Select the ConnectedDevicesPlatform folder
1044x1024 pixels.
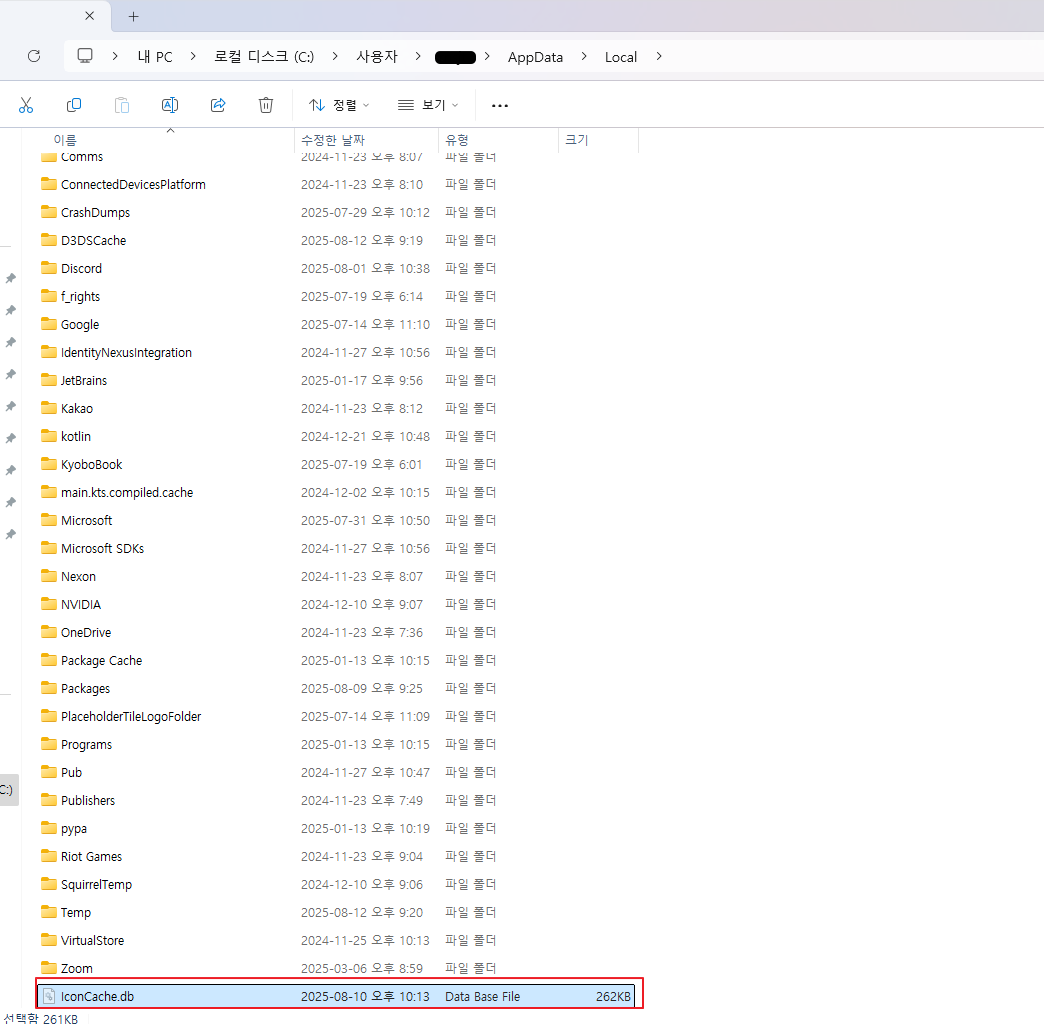[x=133, y=184]
